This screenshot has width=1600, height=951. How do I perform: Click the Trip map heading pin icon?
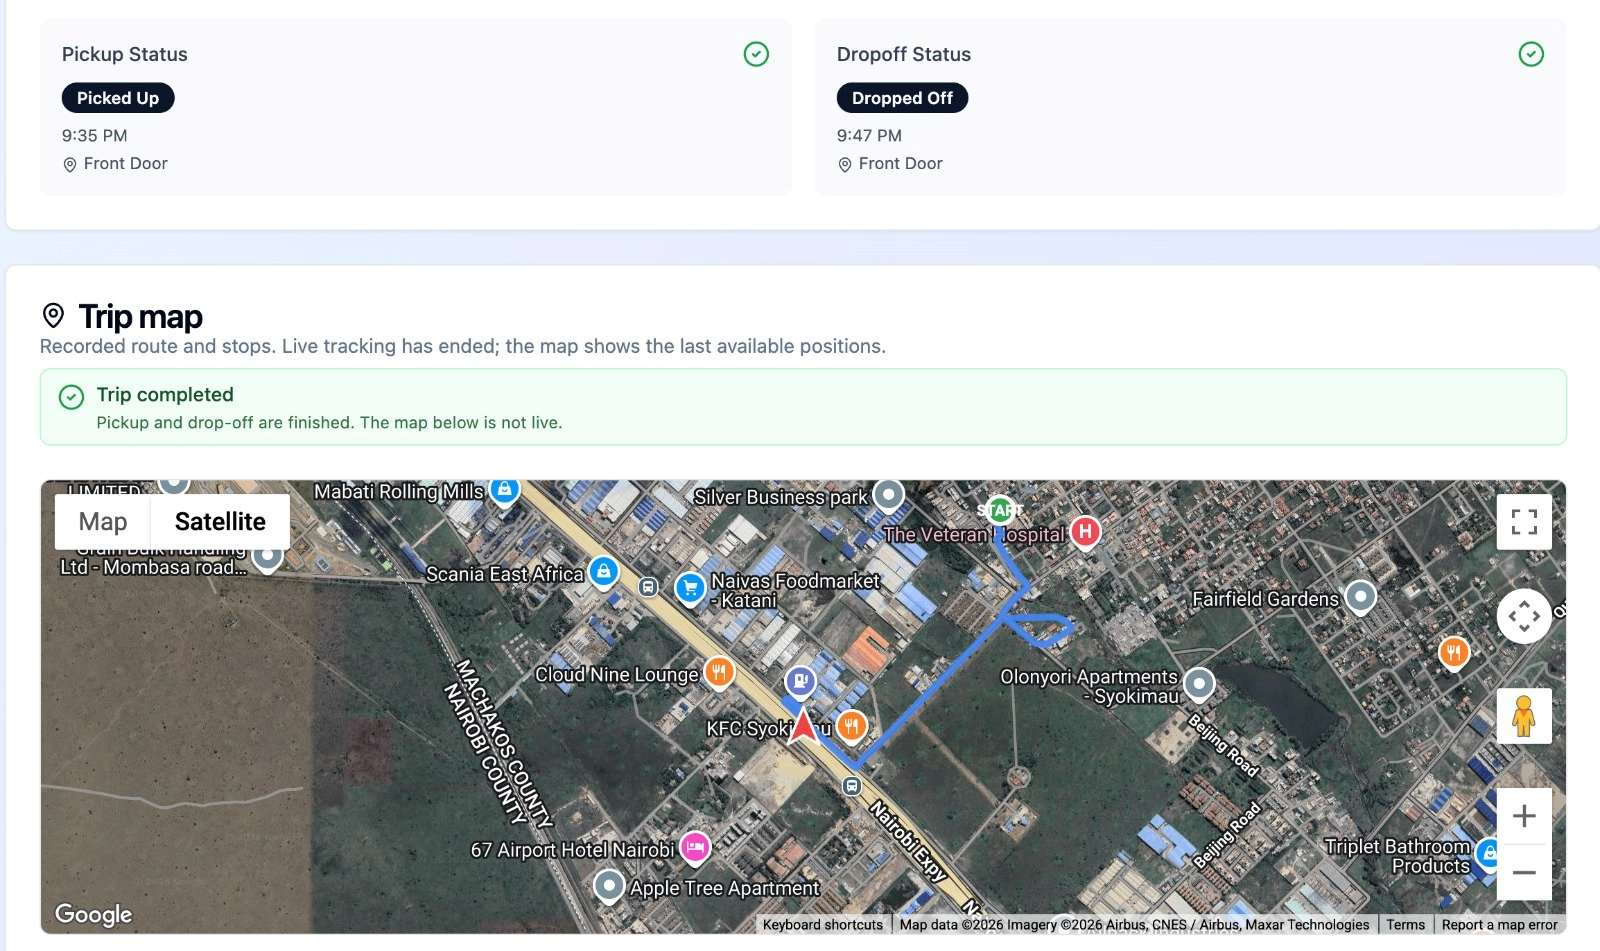(x=53, y=316)
